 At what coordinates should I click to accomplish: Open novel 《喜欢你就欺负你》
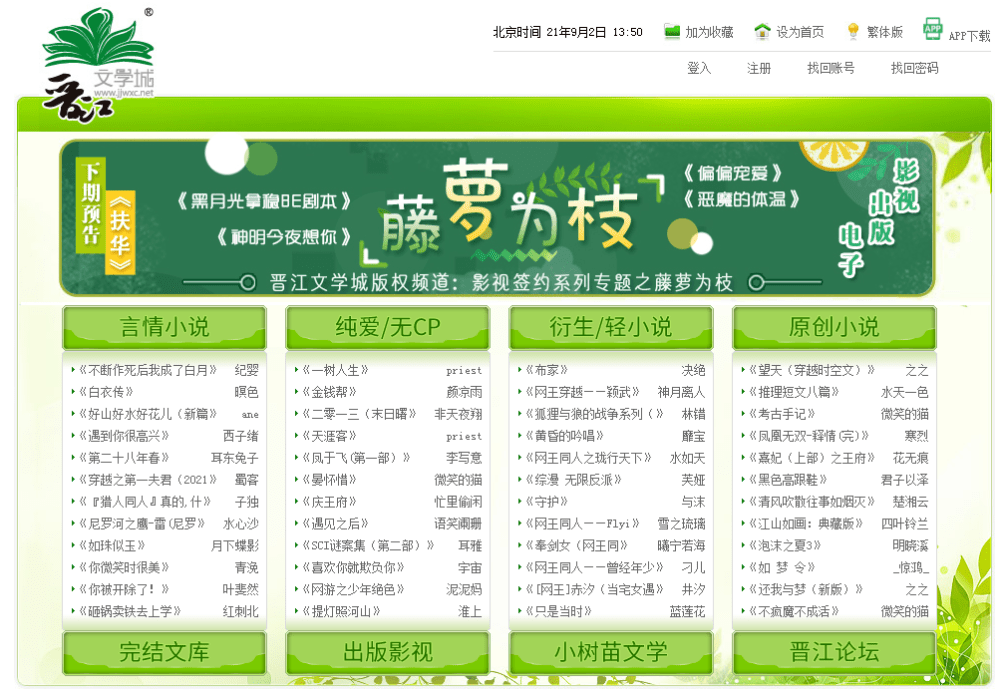pos(353,567)
